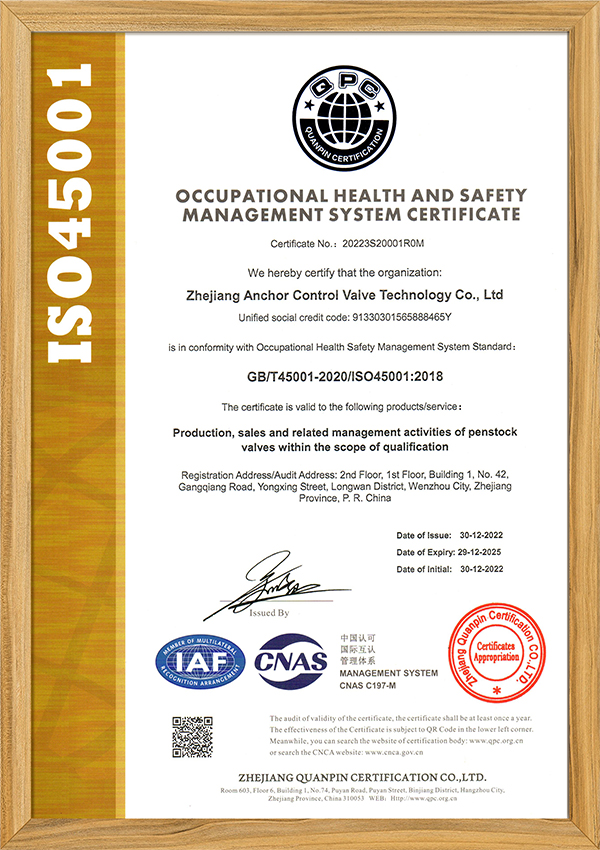Click the unified social credit code line
This screenshot has width=600, height=850.
[344, 318]
